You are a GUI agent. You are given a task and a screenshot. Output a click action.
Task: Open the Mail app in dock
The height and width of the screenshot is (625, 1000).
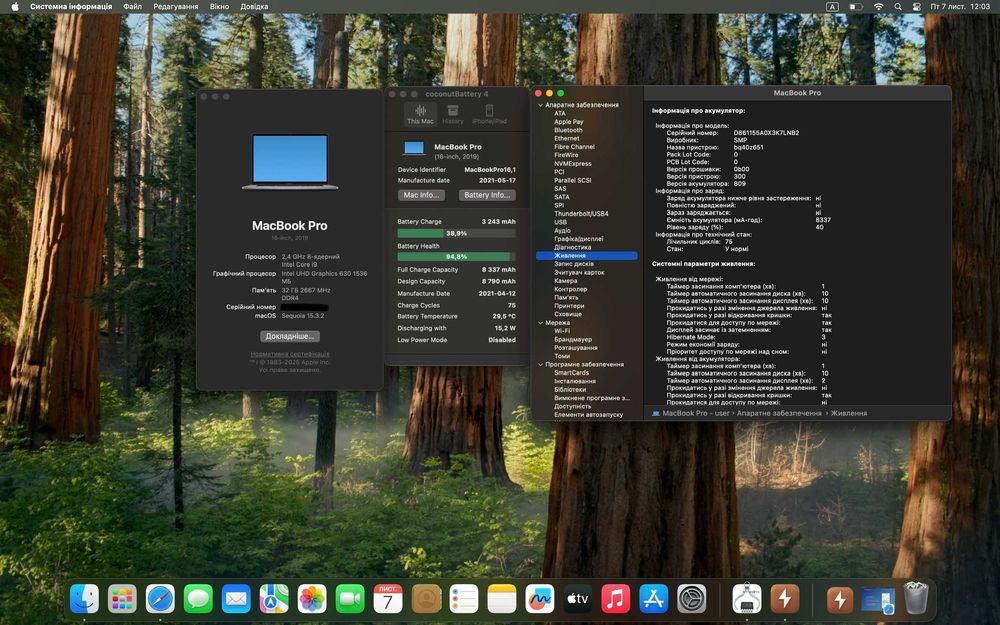coord(236,599)
